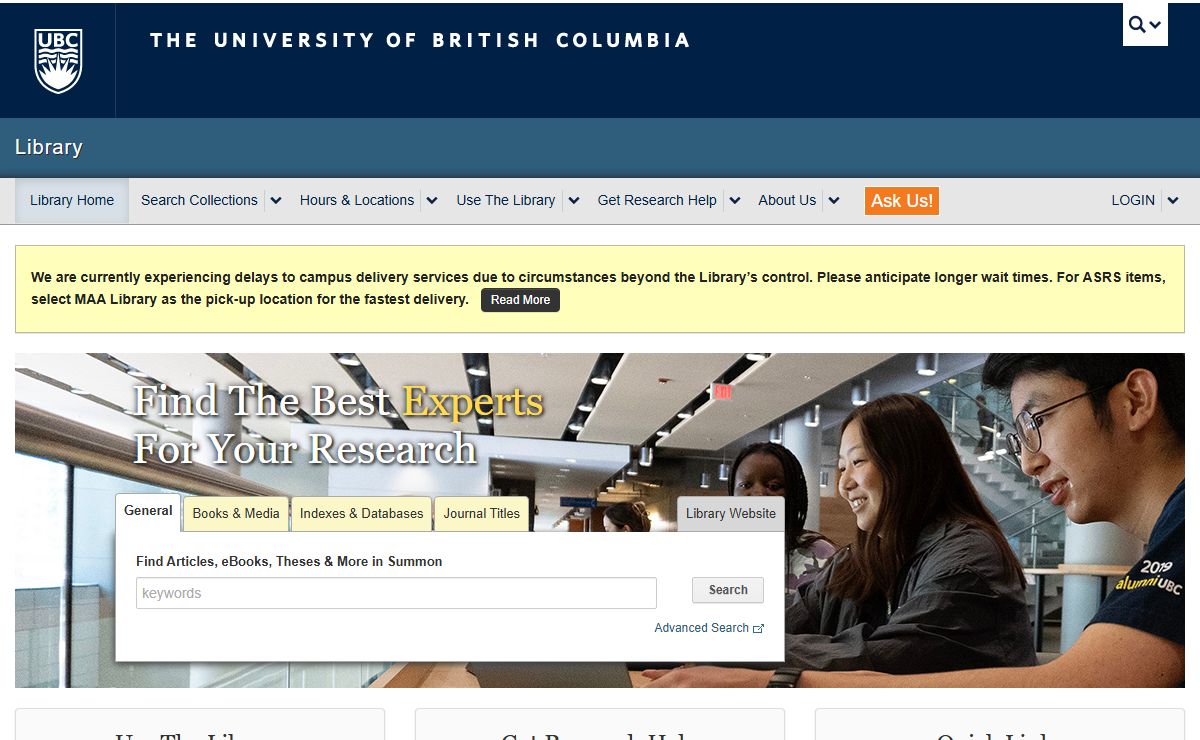Click the Read More button in the notice
Viewport: 1200px width, 740px height.
[x=520, y=300]
